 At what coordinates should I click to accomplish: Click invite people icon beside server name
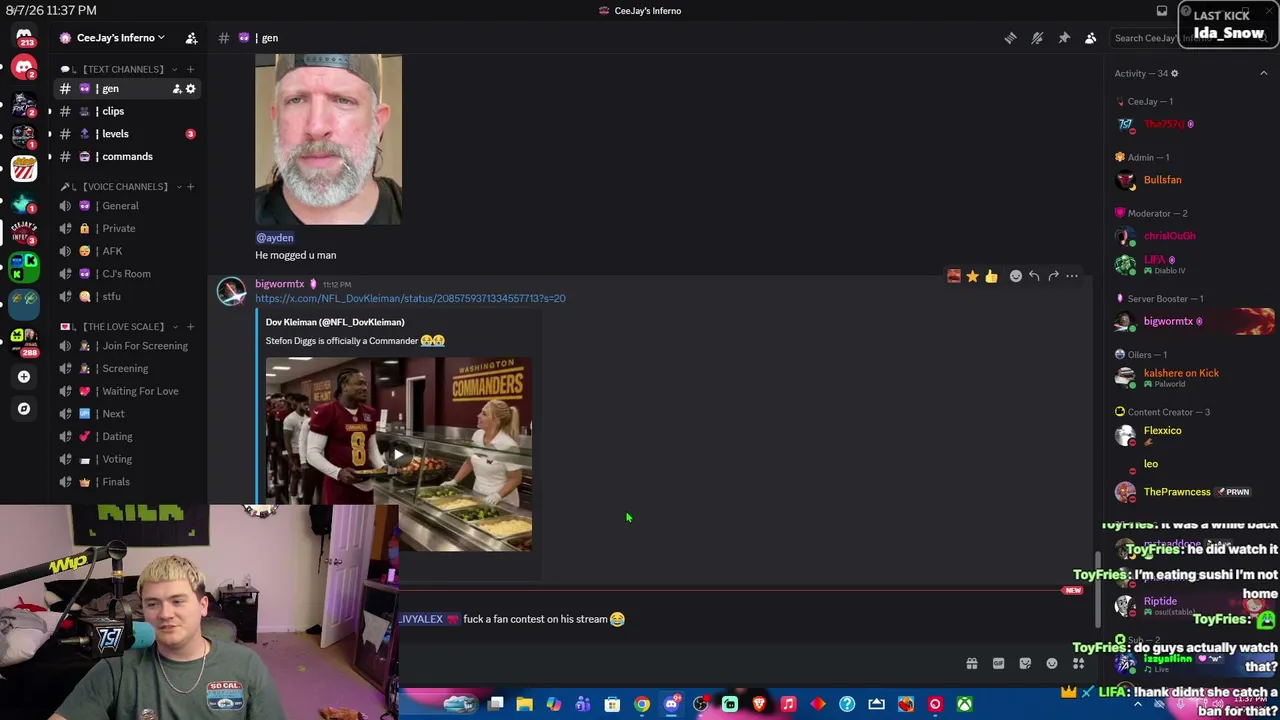click(191, 38)
